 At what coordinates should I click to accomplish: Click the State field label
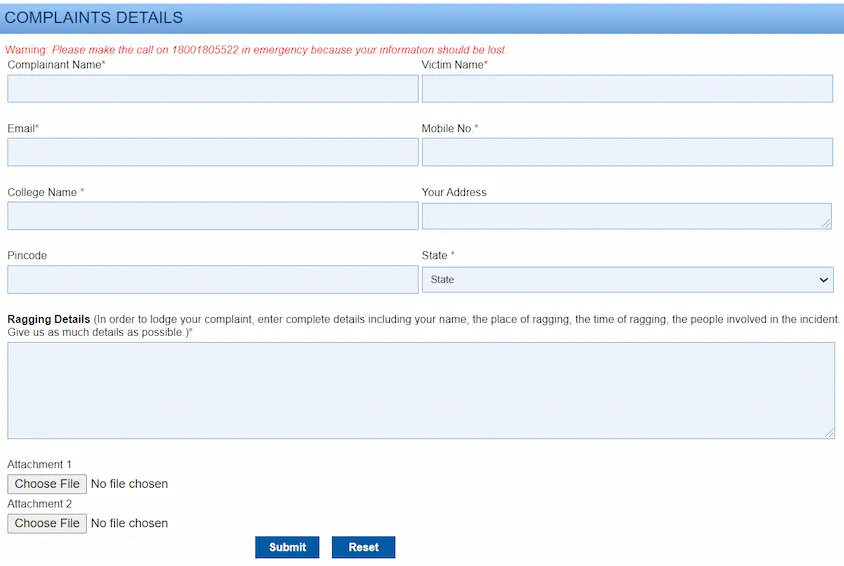coord(434,256)
